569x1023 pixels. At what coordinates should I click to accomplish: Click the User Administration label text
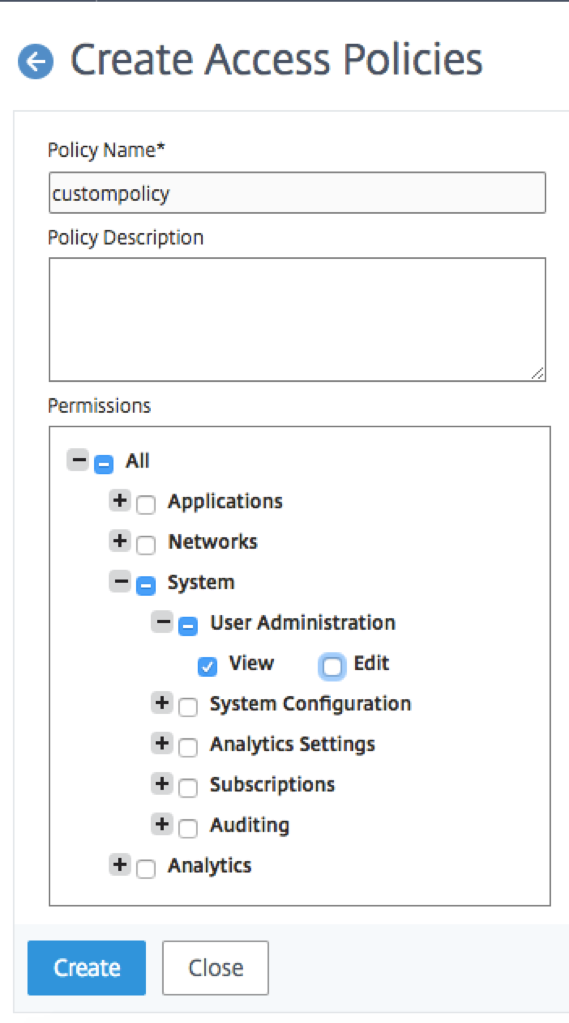click(303, 622)
